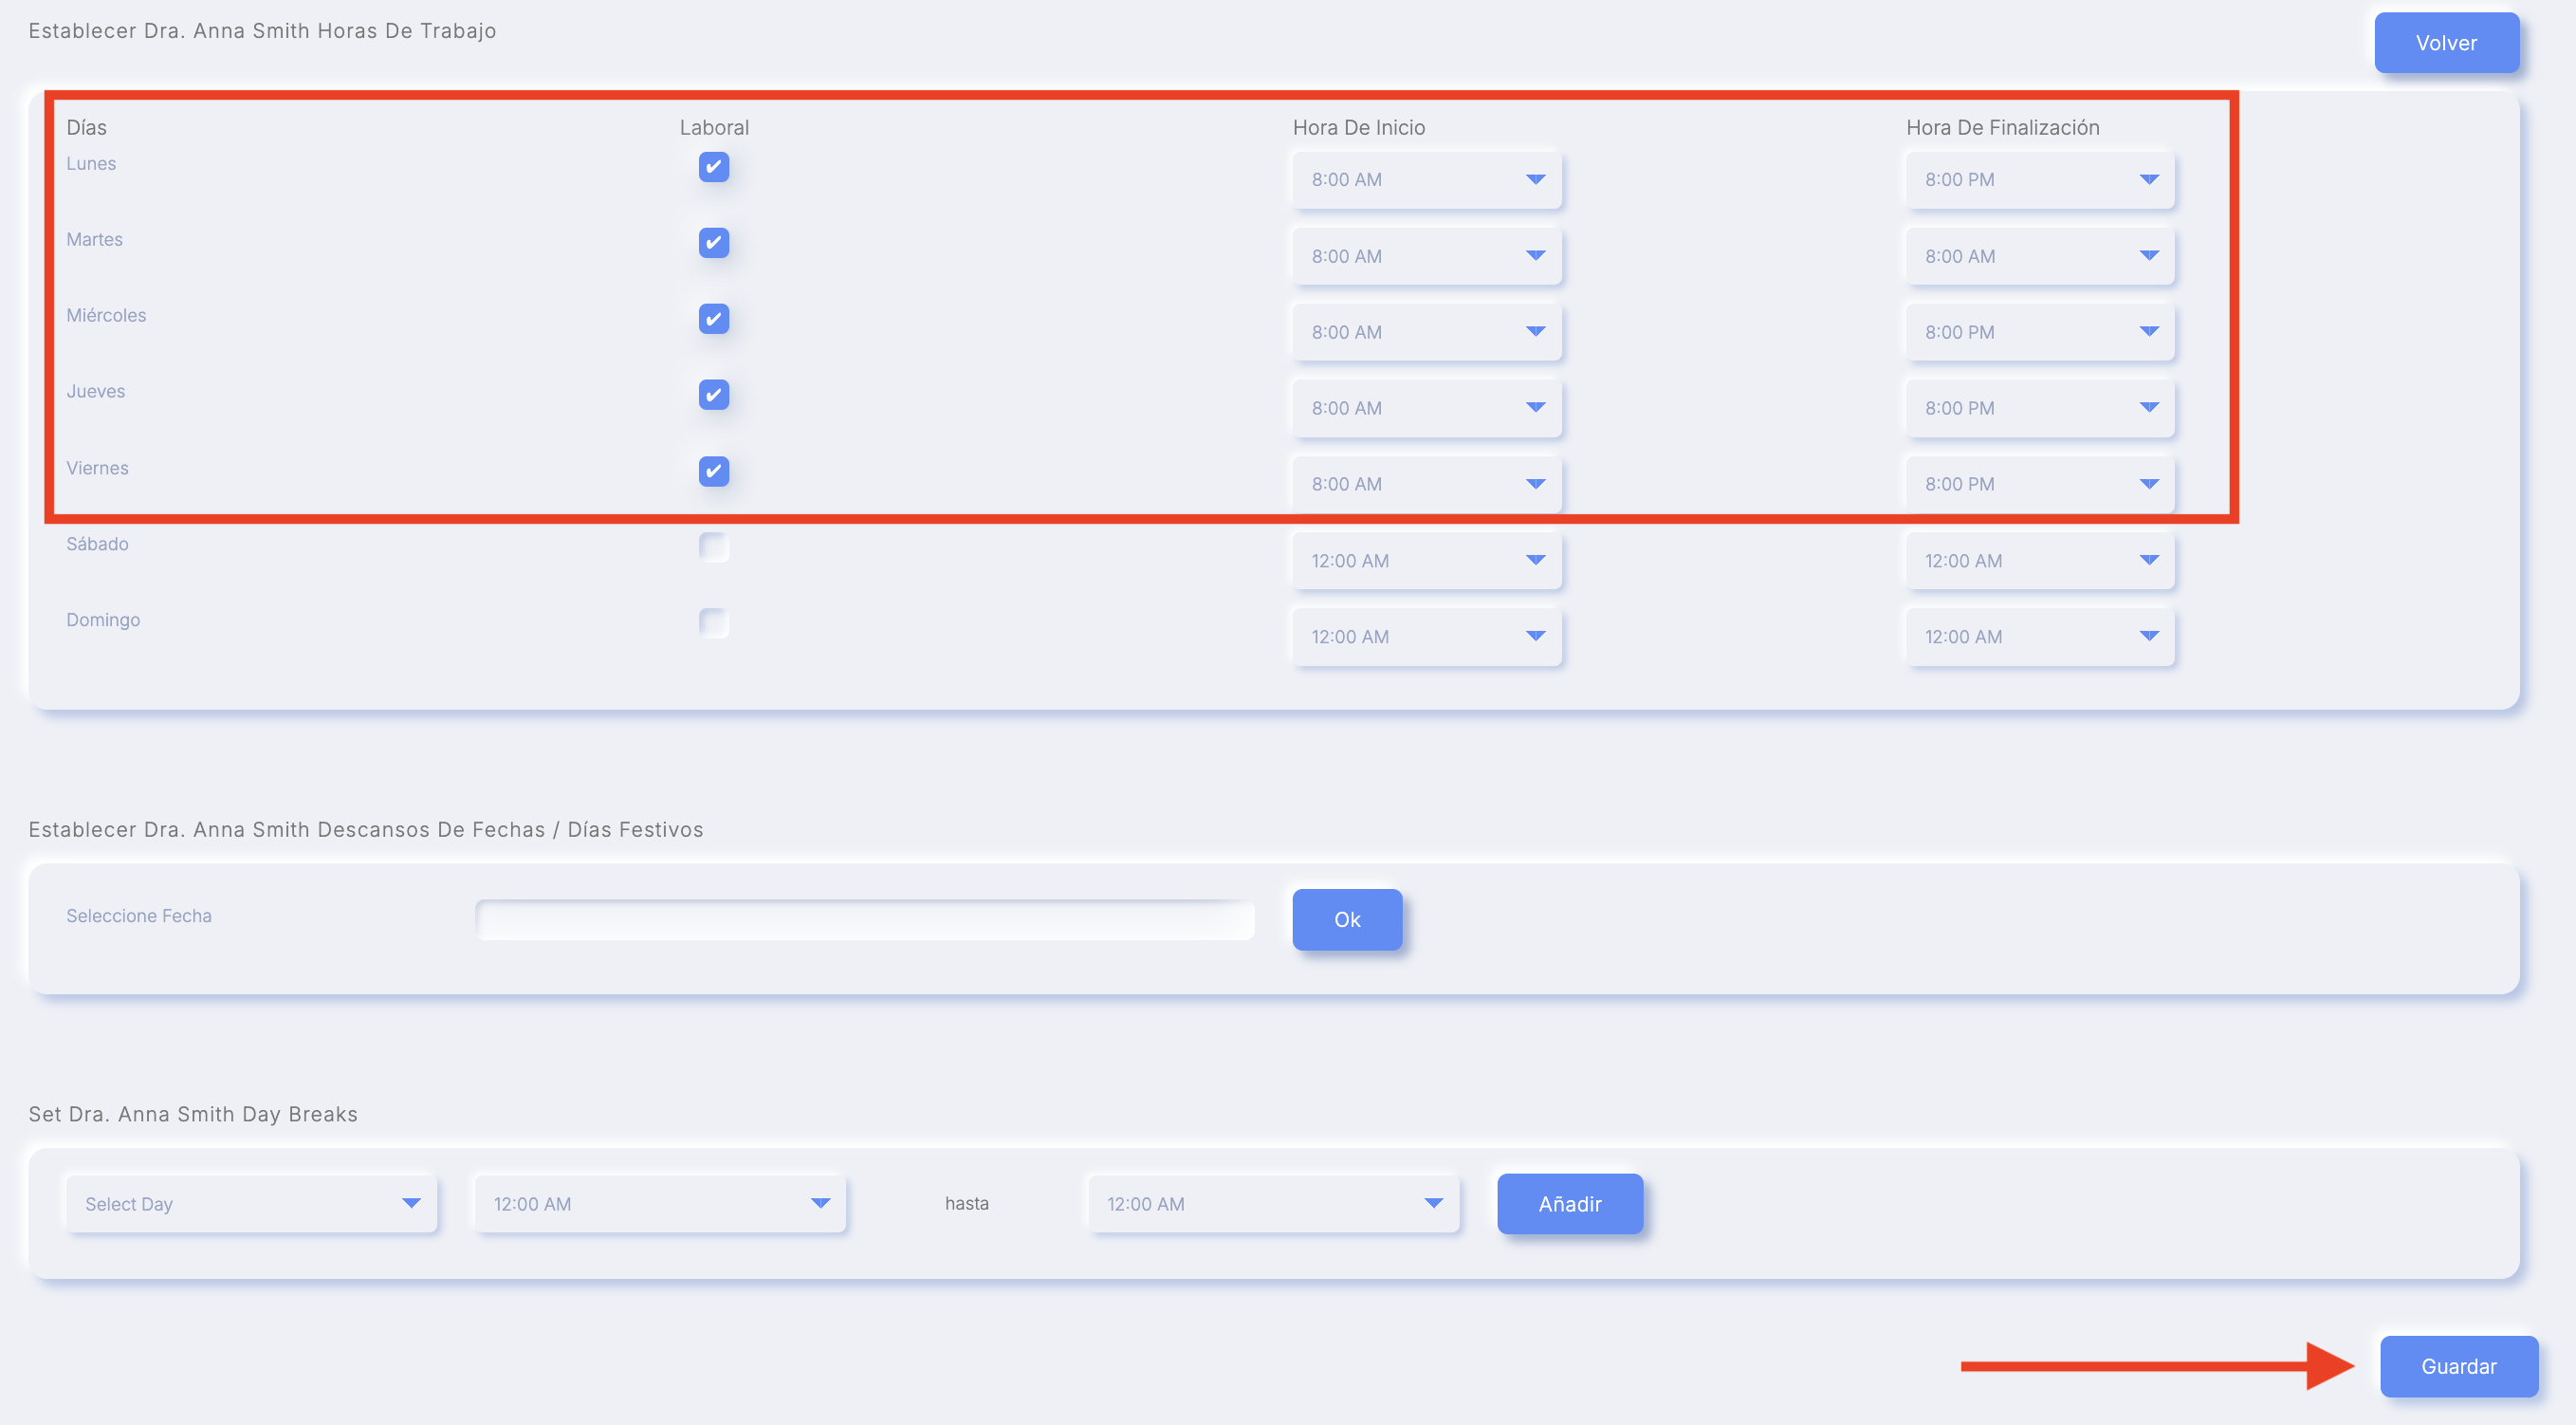Click the 'hasta' text between time dropdowns
Viewport: 2576px width, 1425px height.
[967, 1204]
